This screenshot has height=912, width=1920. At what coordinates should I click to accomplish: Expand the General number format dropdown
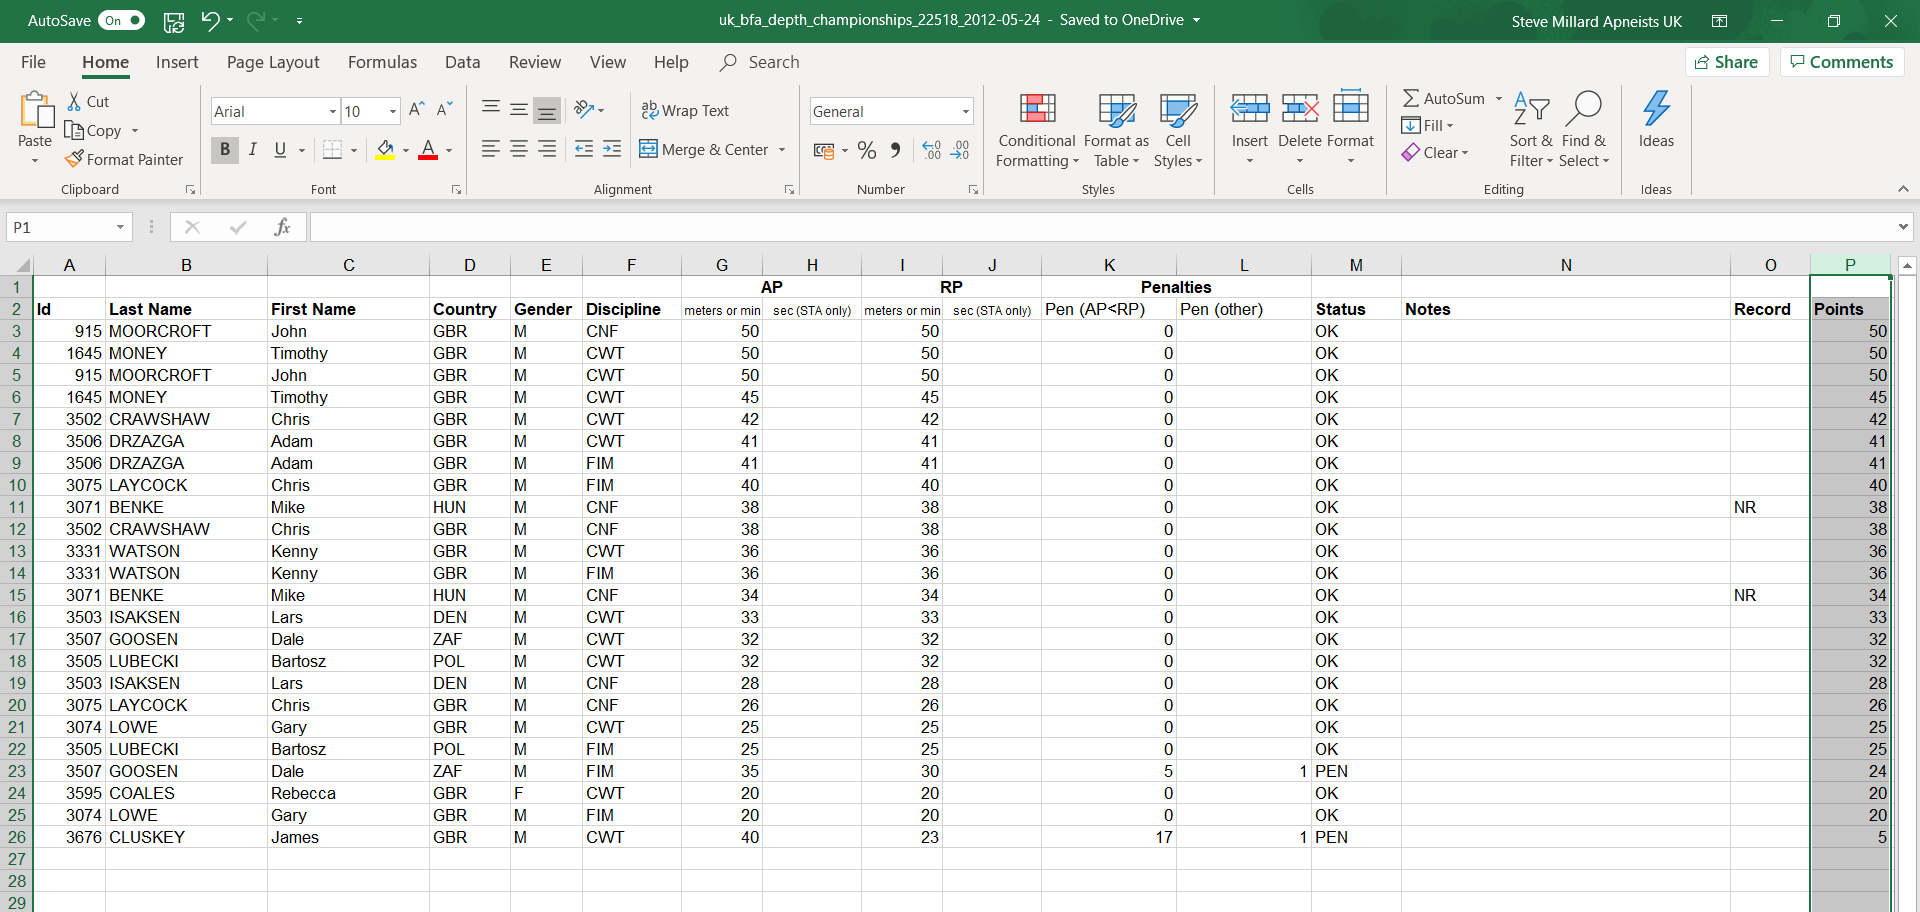click(965, 111)
